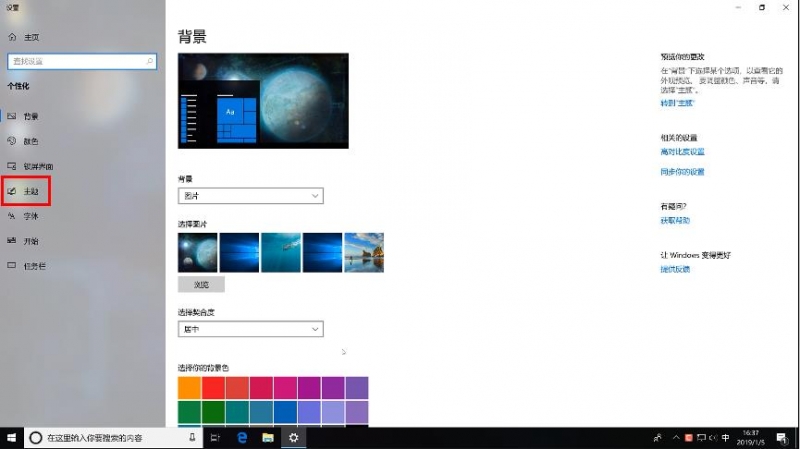800x449 pixels.
Task: Click the volume speaker tray icon
Action: pyautogui.click(x=713, y=438)
